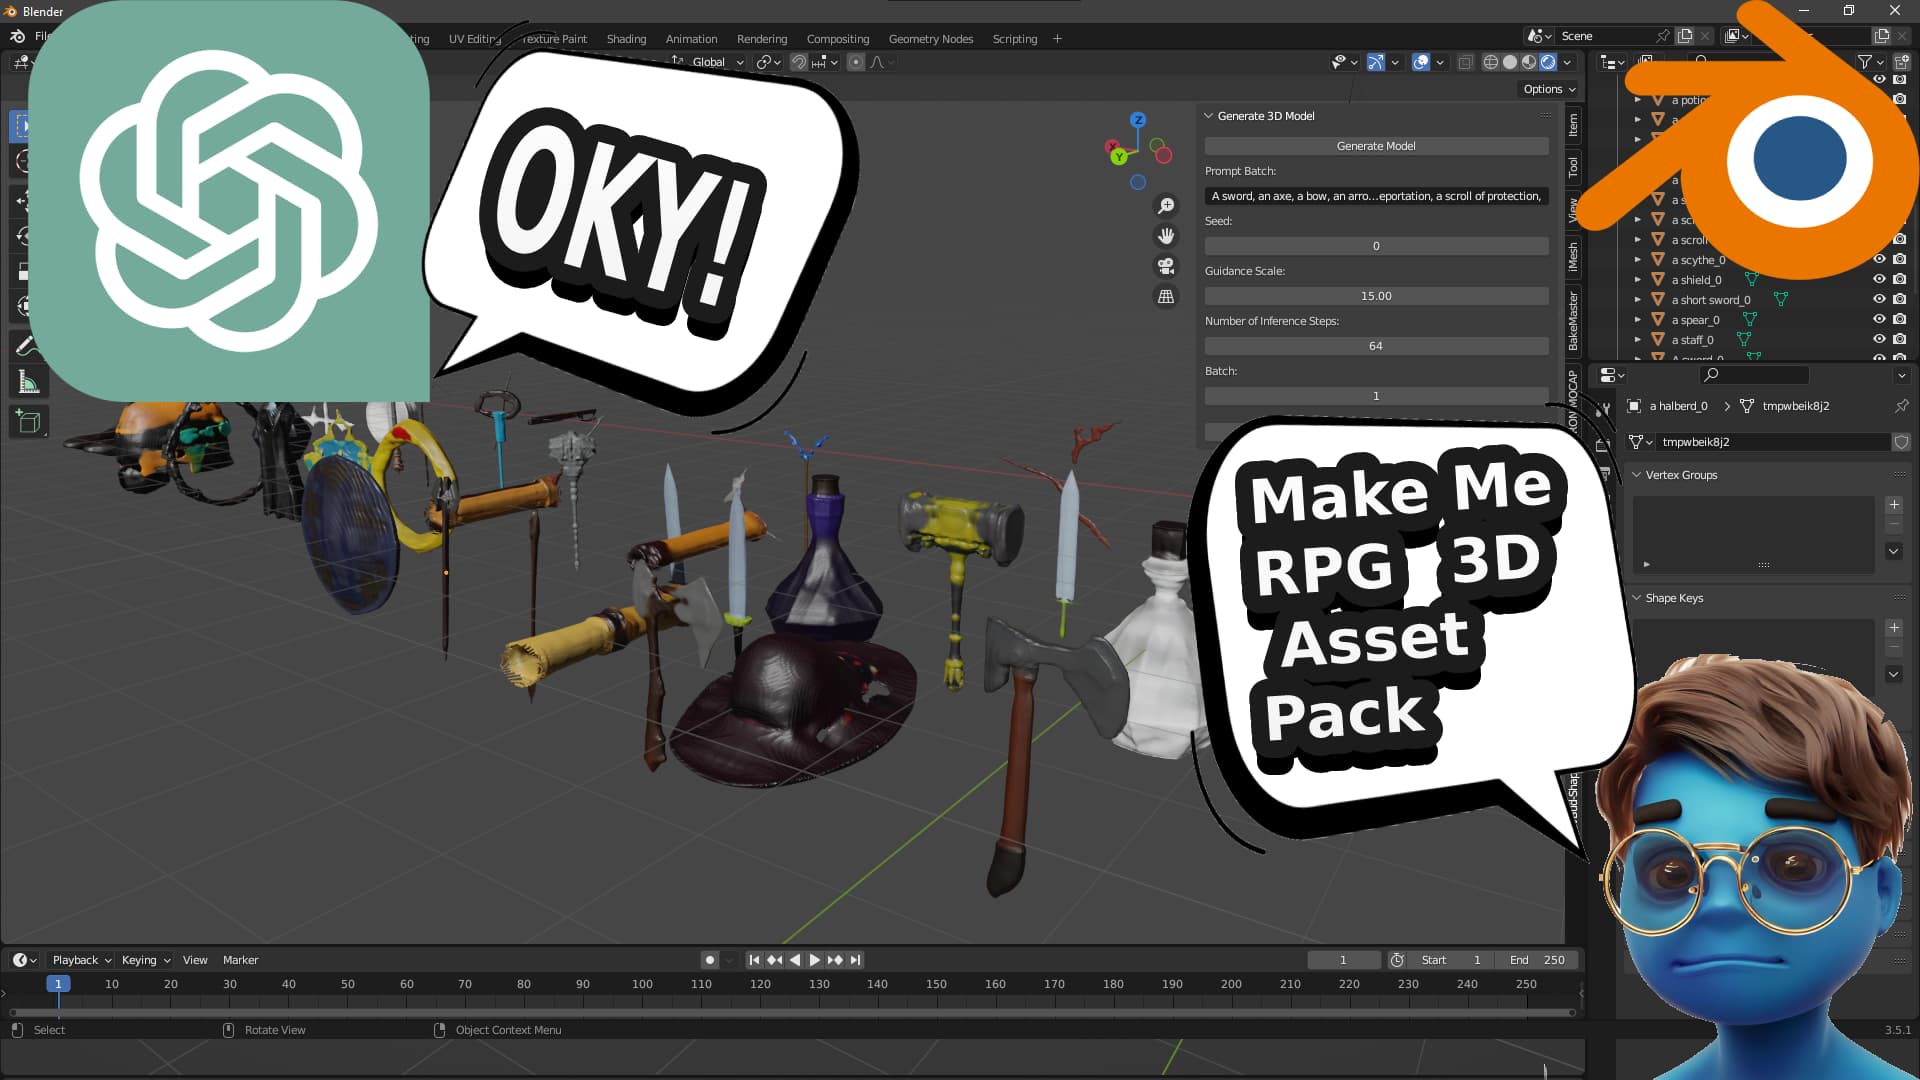Click the Prompt Batch text field
This screenshot has width=1920, height=1080.
pyautogui.click(x=1376, y=196)
